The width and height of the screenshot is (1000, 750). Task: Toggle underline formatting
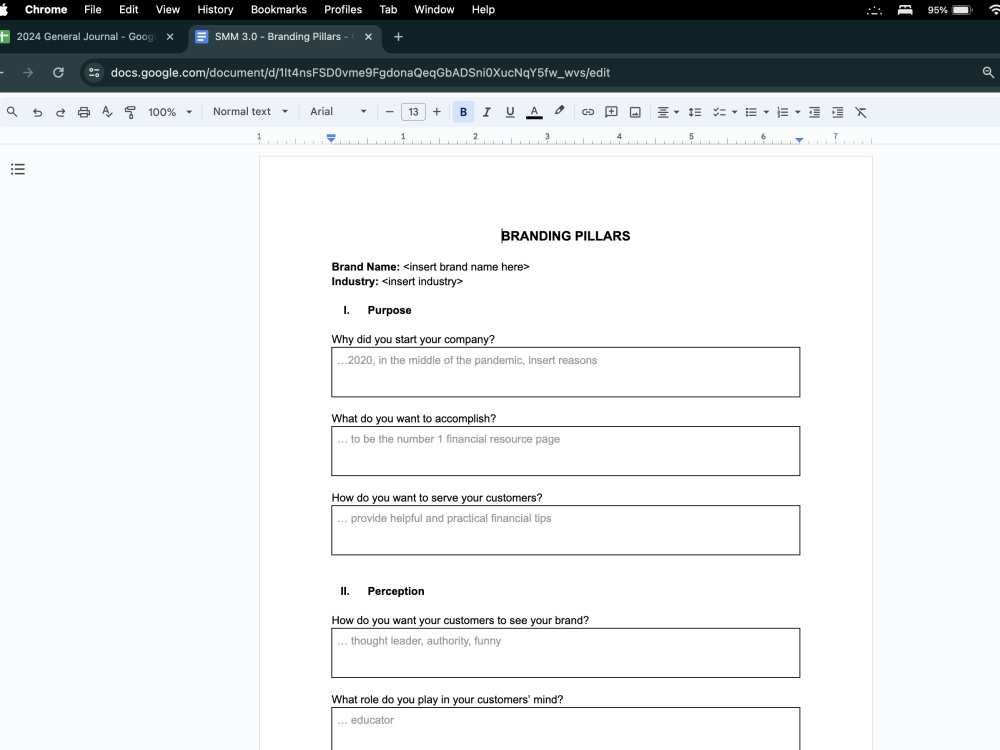(510, 112)
